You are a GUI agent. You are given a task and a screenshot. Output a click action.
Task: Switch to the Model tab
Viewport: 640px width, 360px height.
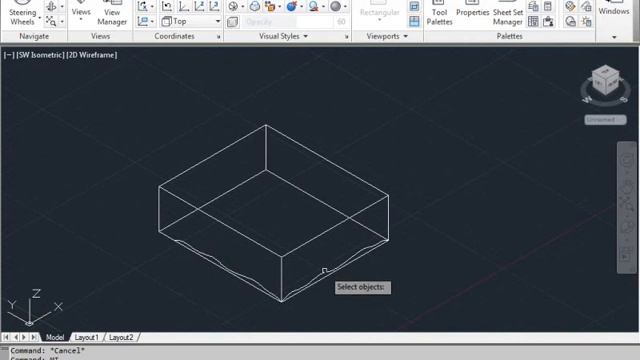coord(55,337)
